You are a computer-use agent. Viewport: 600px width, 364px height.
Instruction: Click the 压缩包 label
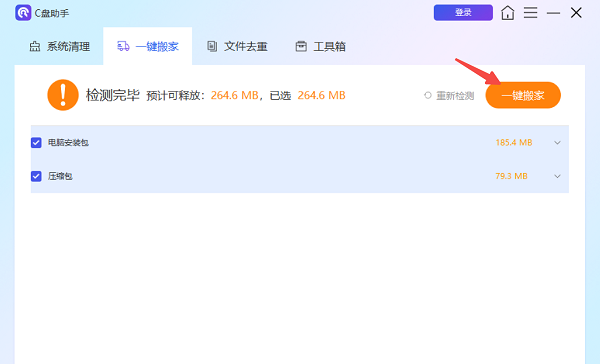[x=60, y=176]
